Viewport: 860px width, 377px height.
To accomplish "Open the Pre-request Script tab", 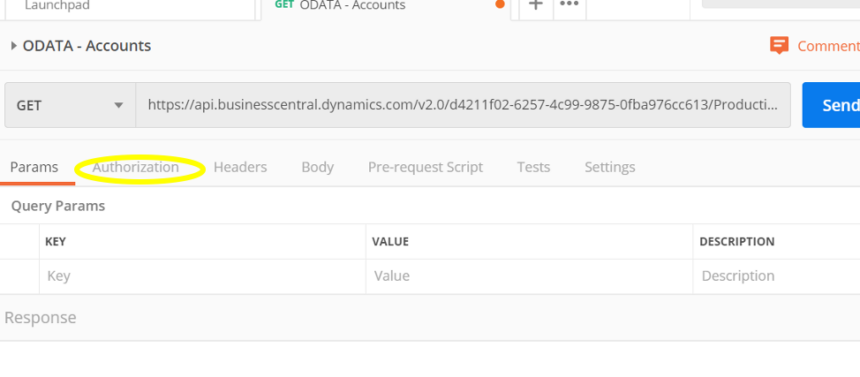I will [426, 167].
